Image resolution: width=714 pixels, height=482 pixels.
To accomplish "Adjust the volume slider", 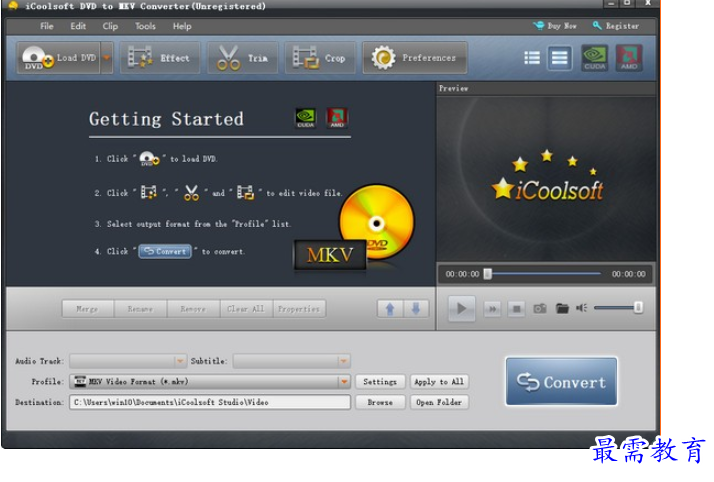I will [x=618, y=308].
